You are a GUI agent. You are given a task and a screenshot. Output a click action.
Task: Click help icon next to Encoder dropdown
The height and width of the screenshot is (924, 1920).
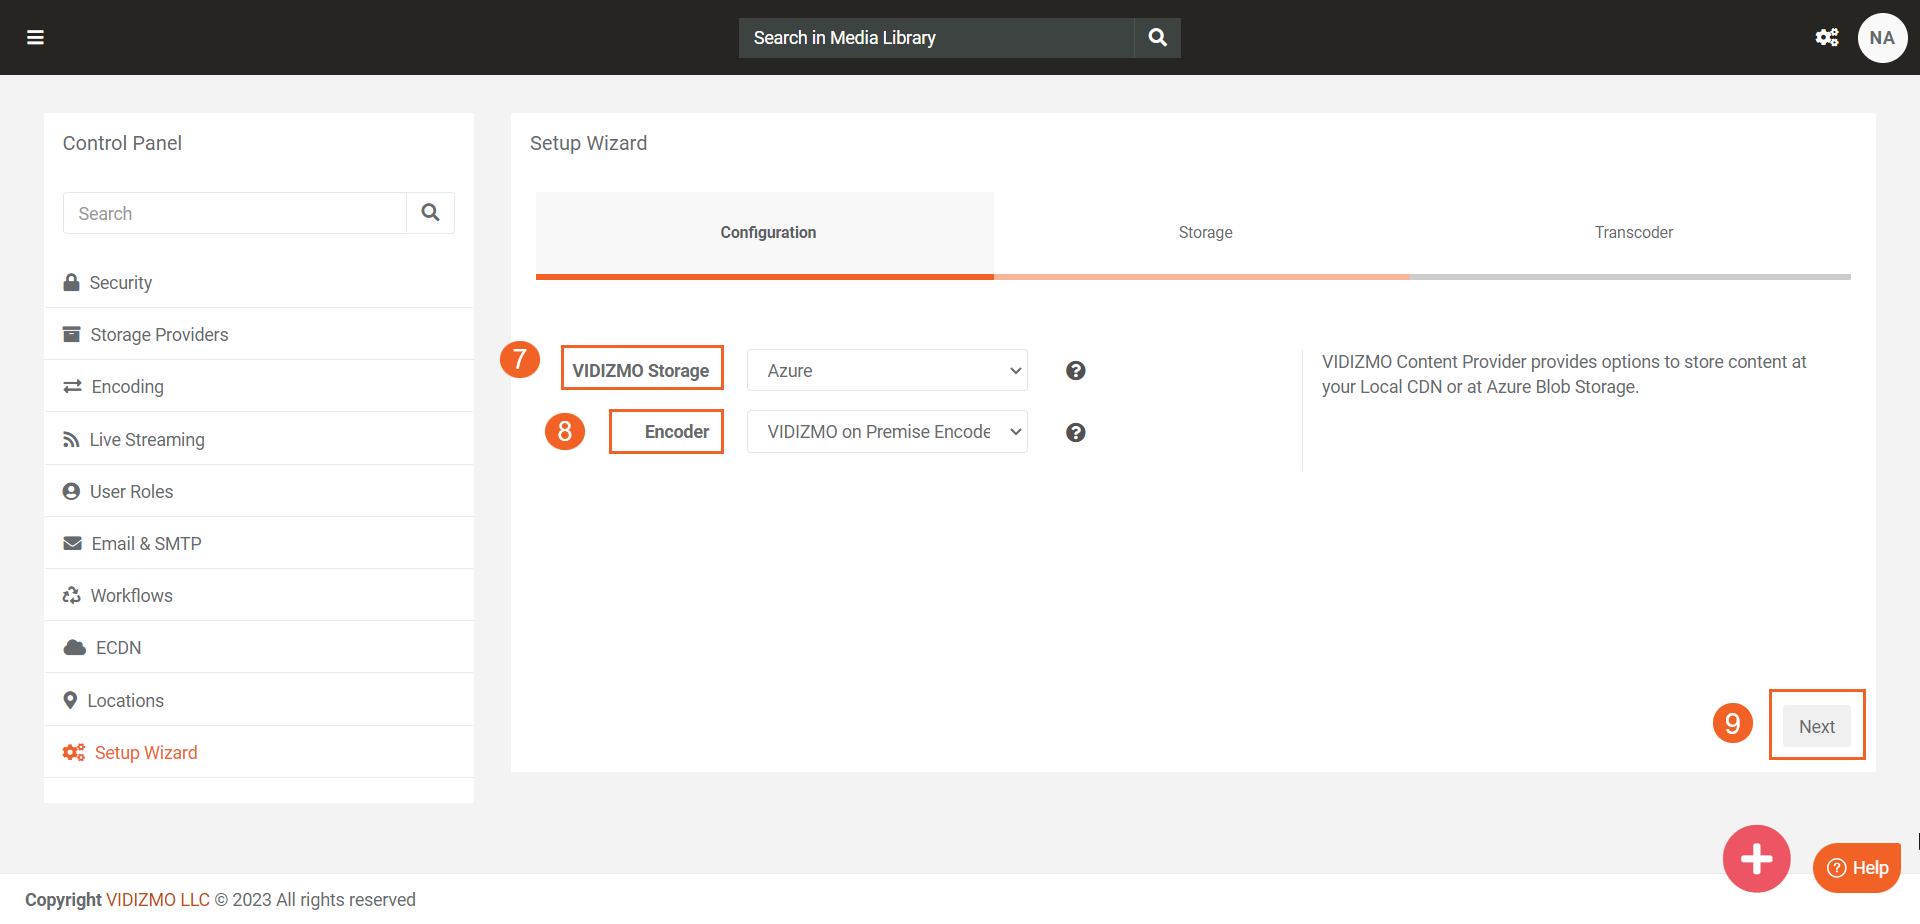tap(1075, 433)
